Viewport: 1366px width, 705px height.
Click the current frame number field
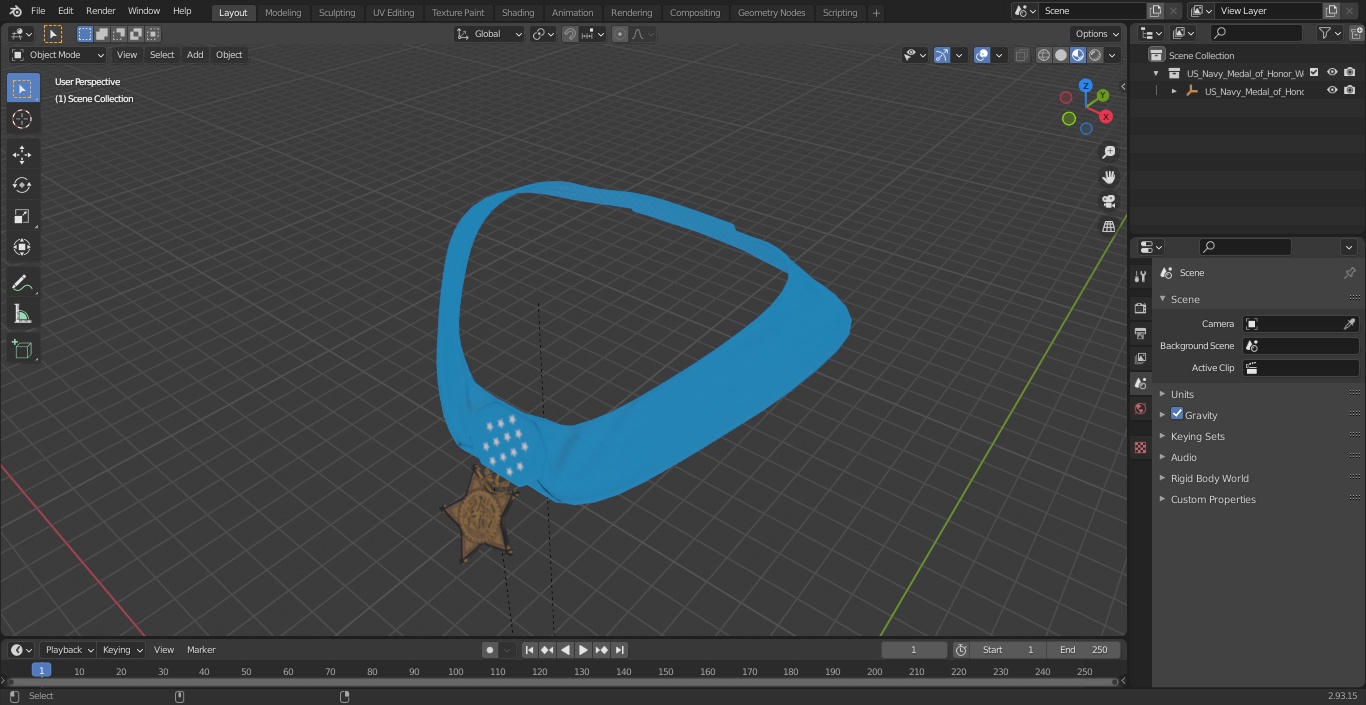pyautogui.click(x=914, y=650)
